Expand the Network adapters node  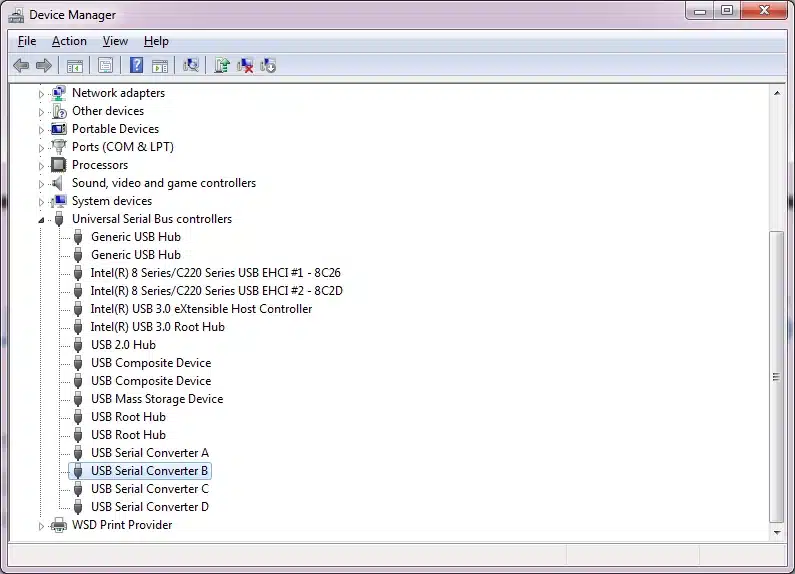(x=41, y=94)
